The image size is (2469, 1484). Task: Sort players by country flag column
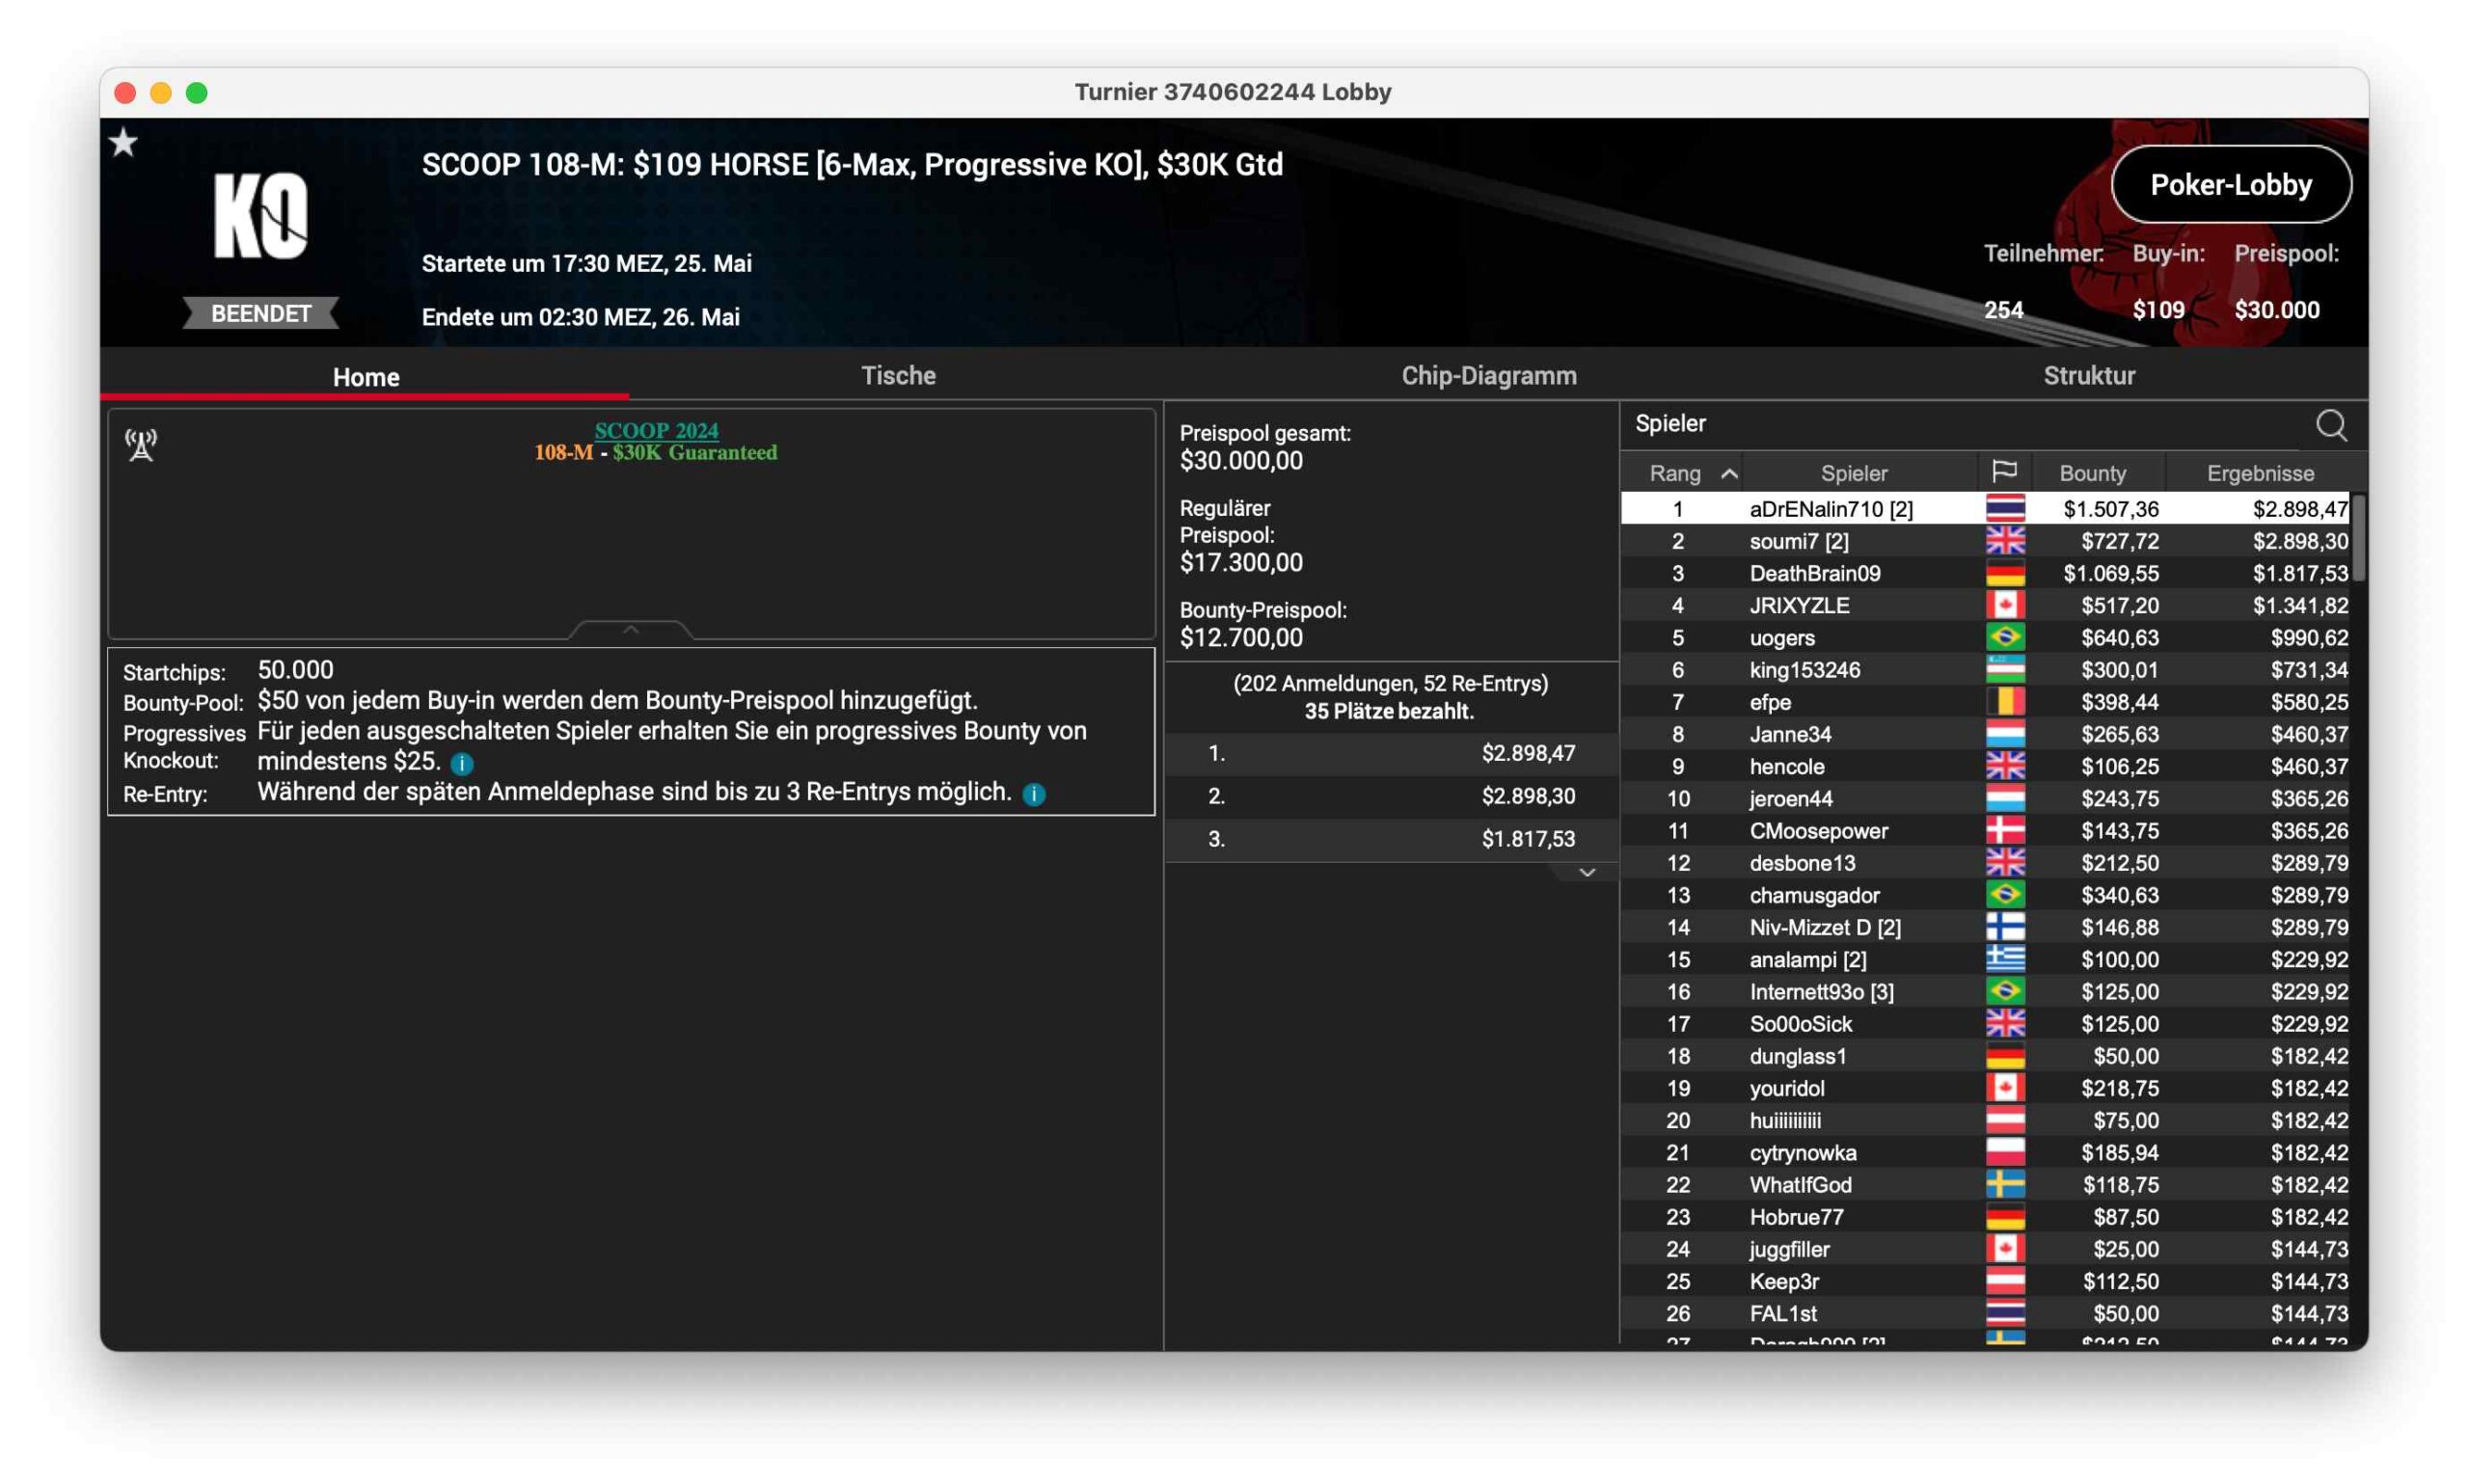[2003, 472]
